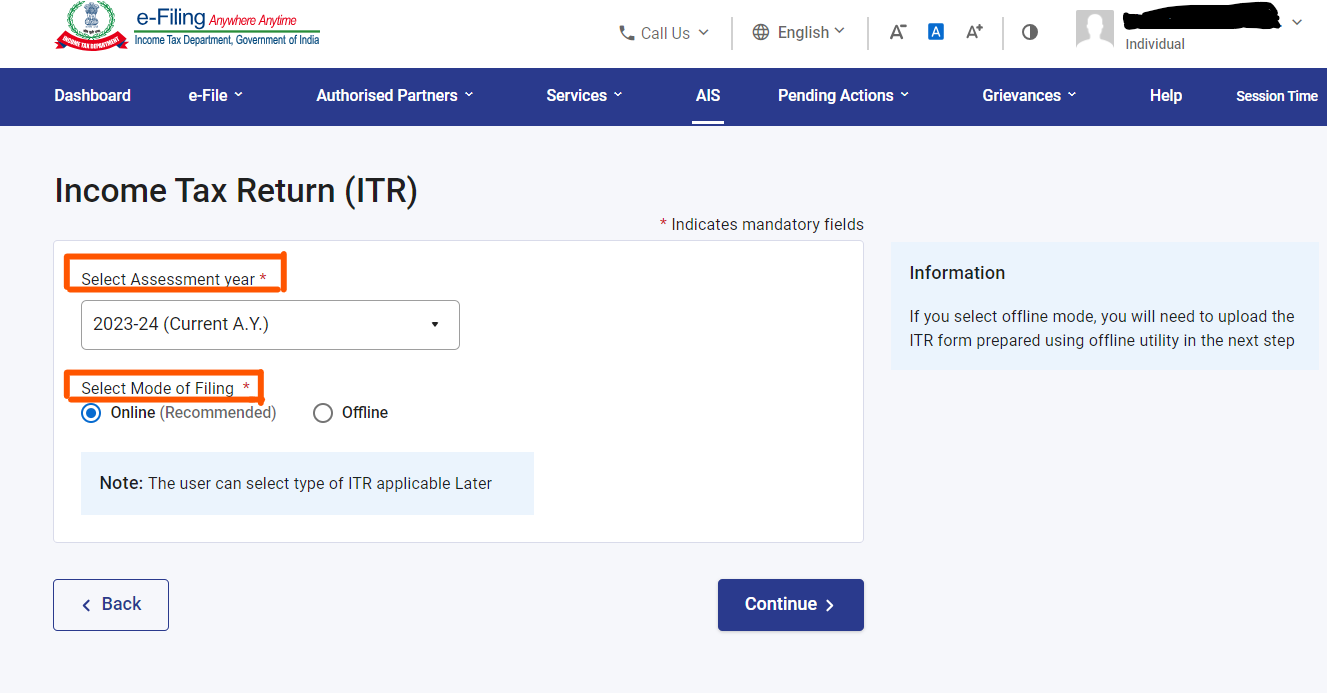Viewport: 1327px width, 693px height.
Task: Click the Back button
Action: click(110, 604)
